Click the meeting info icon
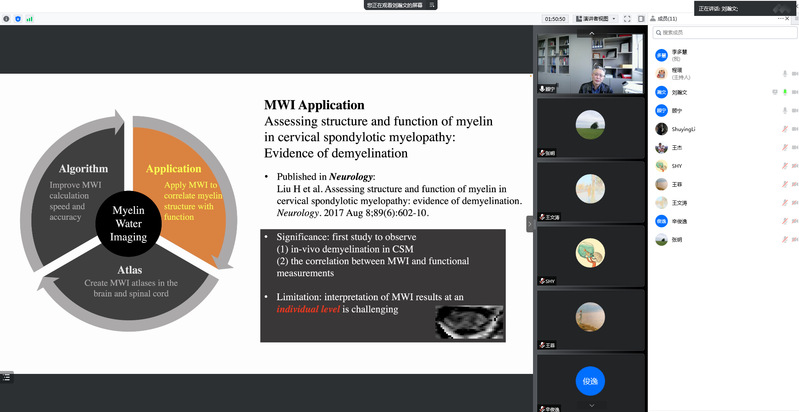The image size is (799, 412). (x=6, y=18)
